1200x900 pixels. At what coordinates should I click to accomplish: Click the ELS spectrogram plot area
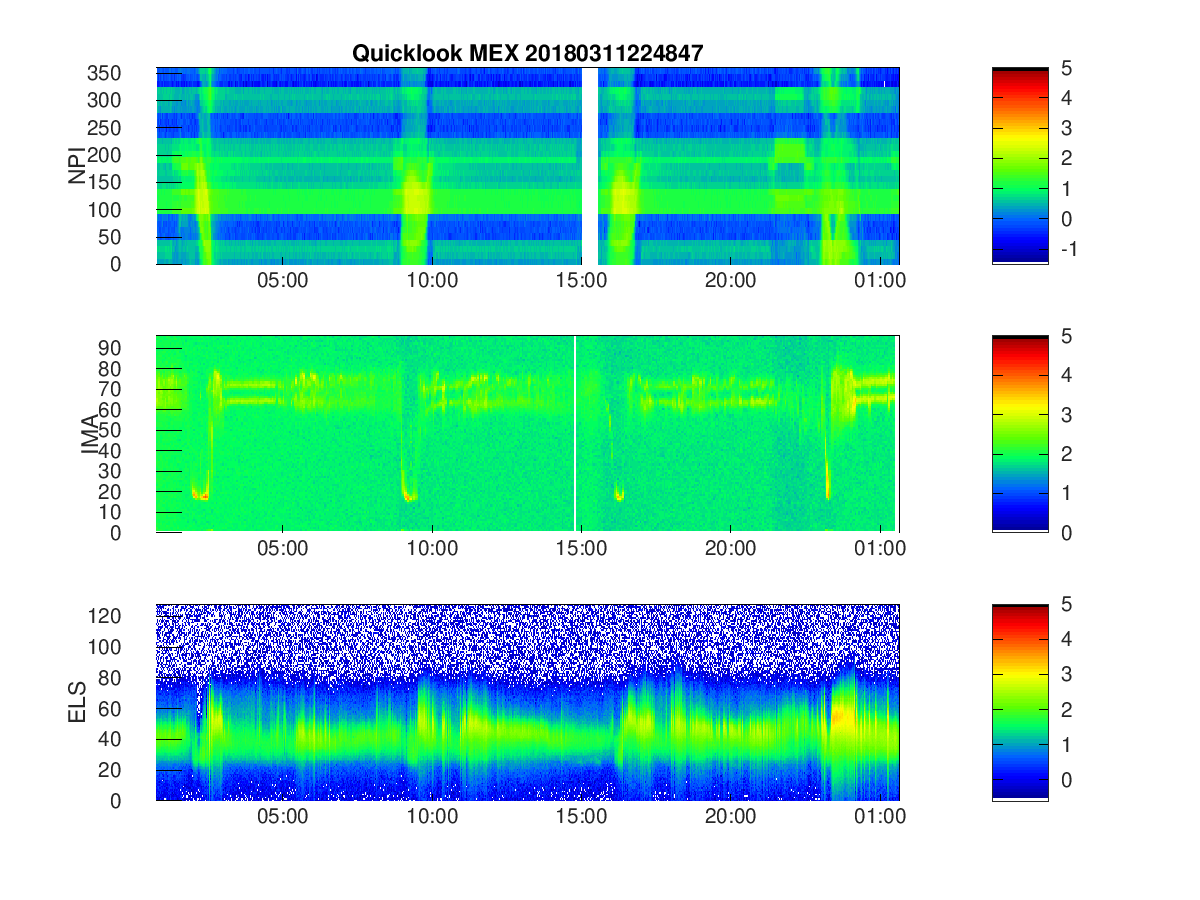[528, 702]
